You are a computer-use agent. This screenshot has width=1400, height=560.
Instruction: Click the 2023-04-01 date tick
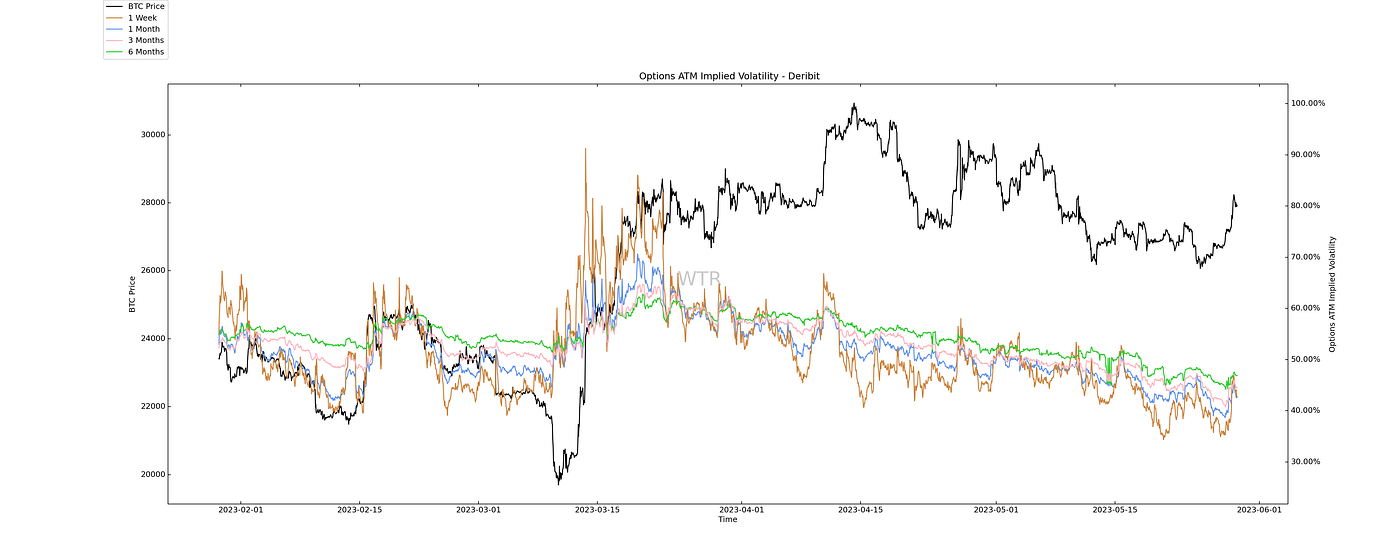741,509
